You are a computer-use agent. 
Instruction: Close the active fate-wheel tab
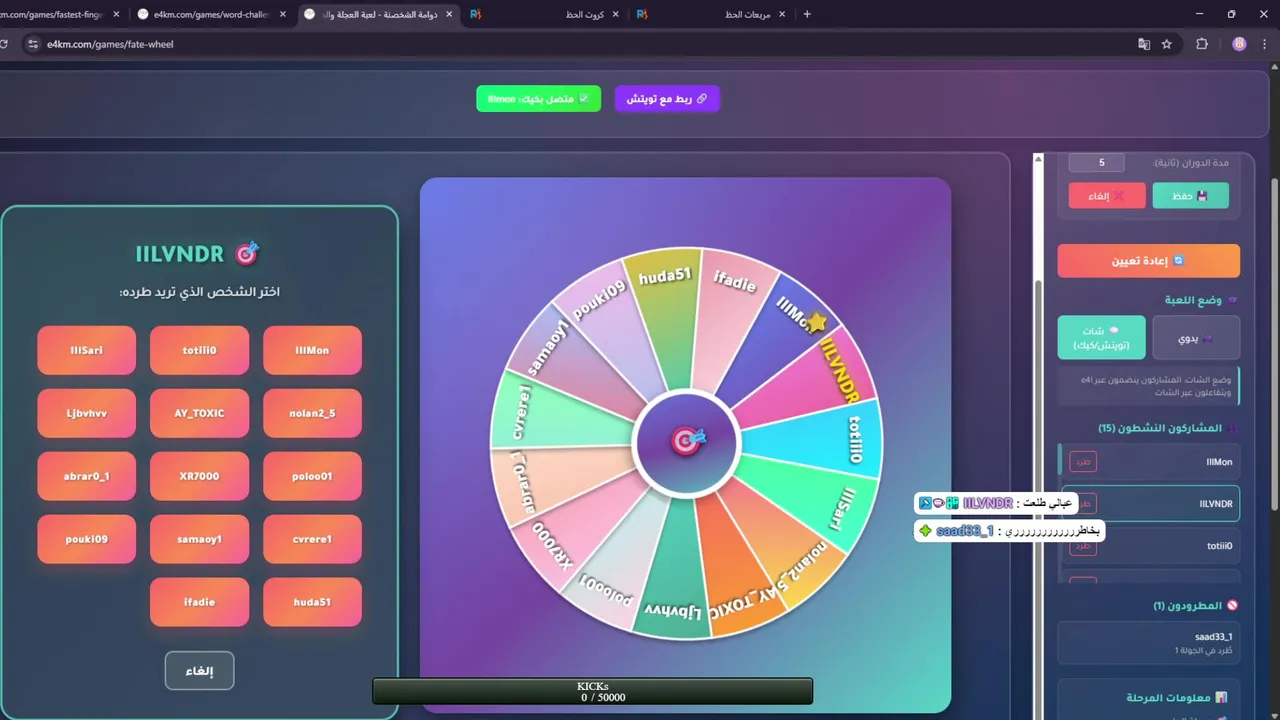(449, 14)
